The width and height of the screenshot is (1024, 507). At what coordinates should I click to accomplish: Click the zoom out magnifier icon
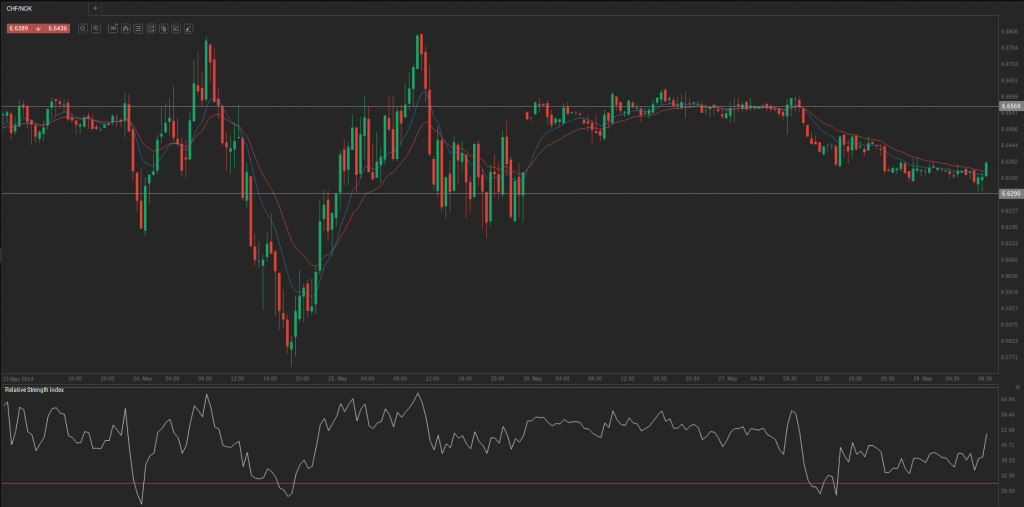[83, 28]
